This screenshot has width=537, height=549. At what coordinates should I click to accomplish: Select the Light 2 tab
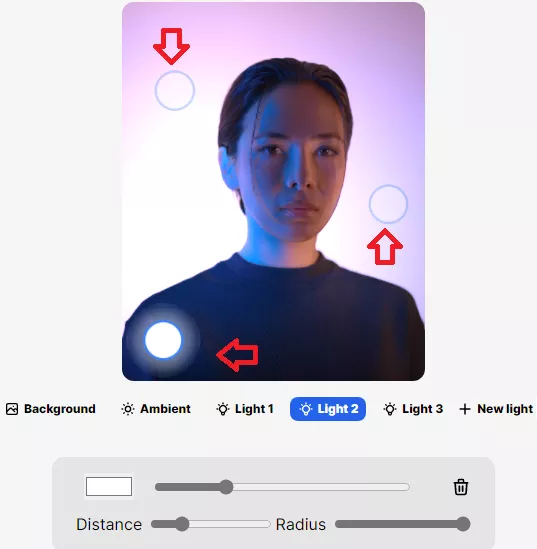click(328, 409)
